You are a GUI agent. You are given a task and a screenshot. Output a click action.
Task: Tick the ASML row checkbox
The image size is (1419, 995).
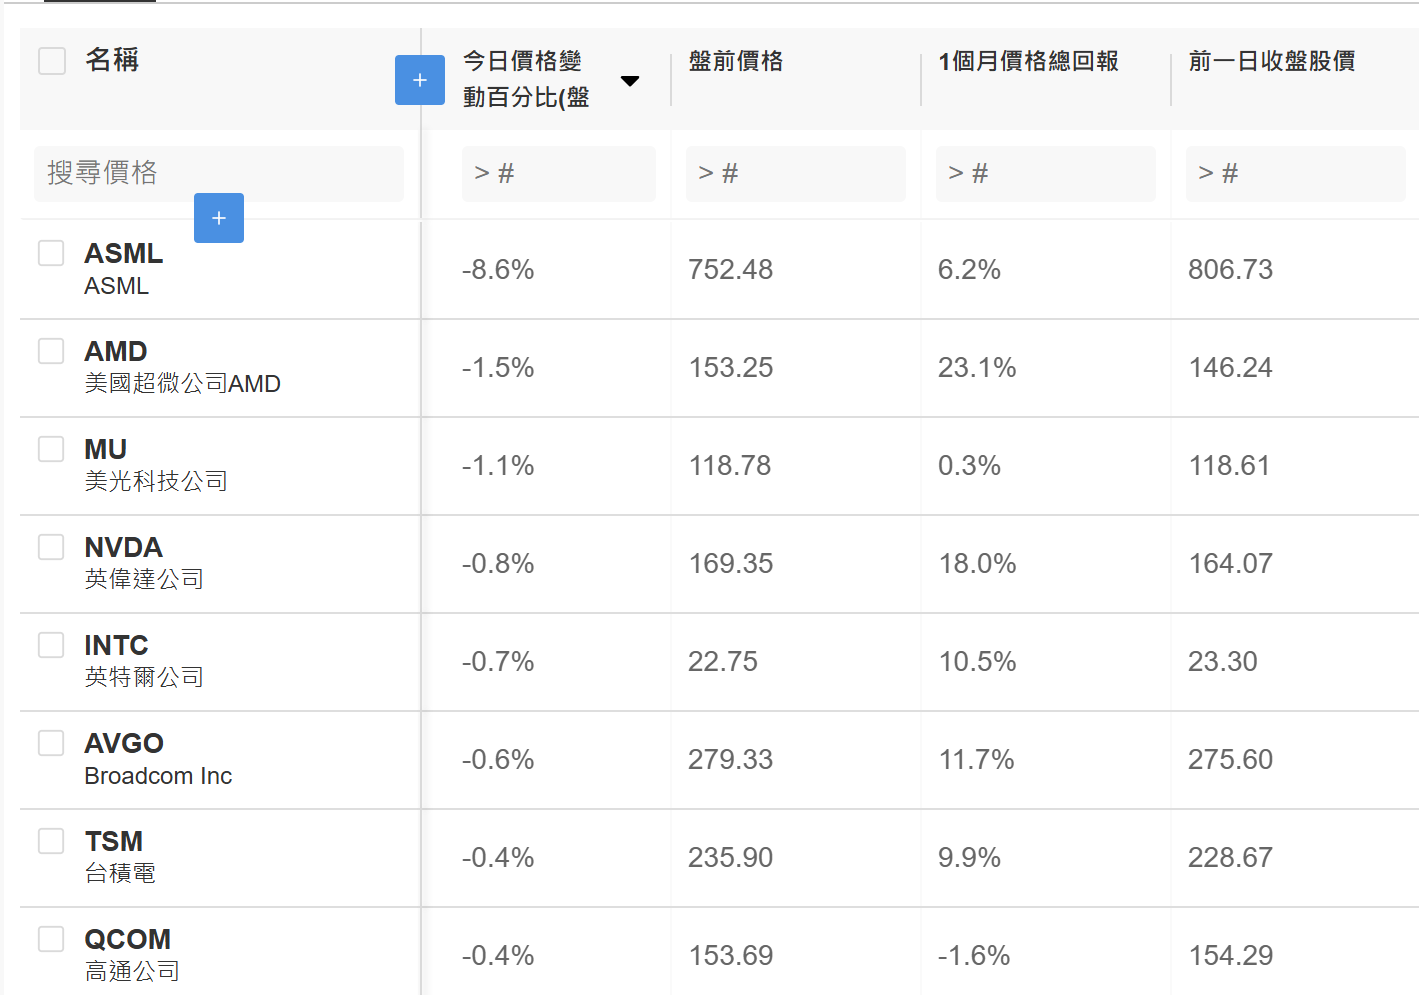[x=51, y=253]
